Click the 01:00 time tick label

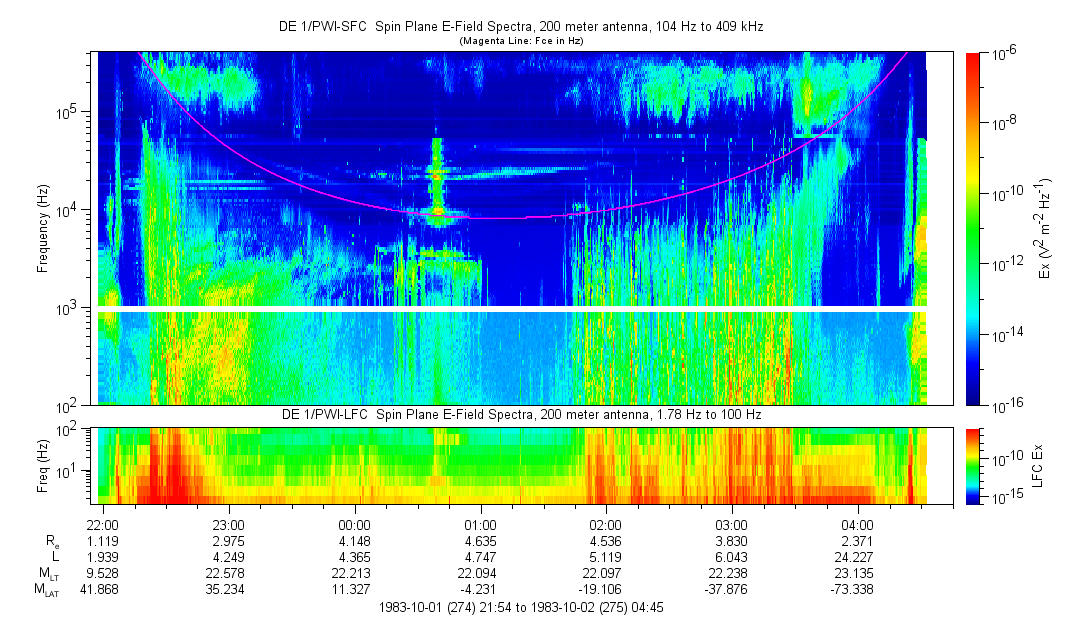pyautogui.click(x=481, y=525)
